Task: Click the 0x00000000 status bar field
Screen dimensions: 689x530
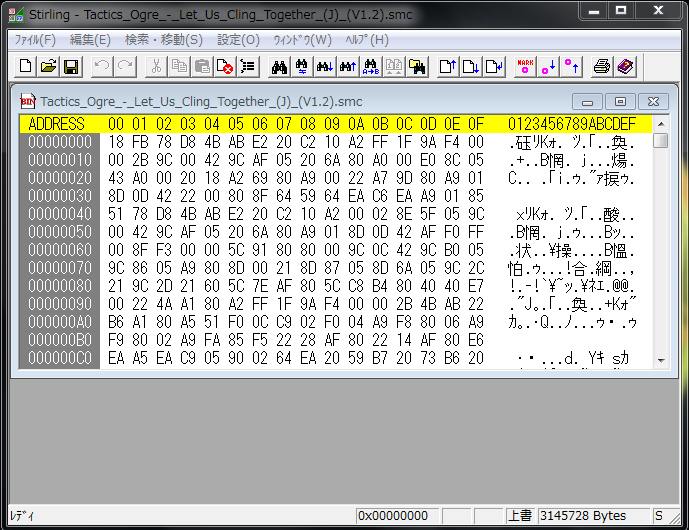Action: [x=397, y=516]
